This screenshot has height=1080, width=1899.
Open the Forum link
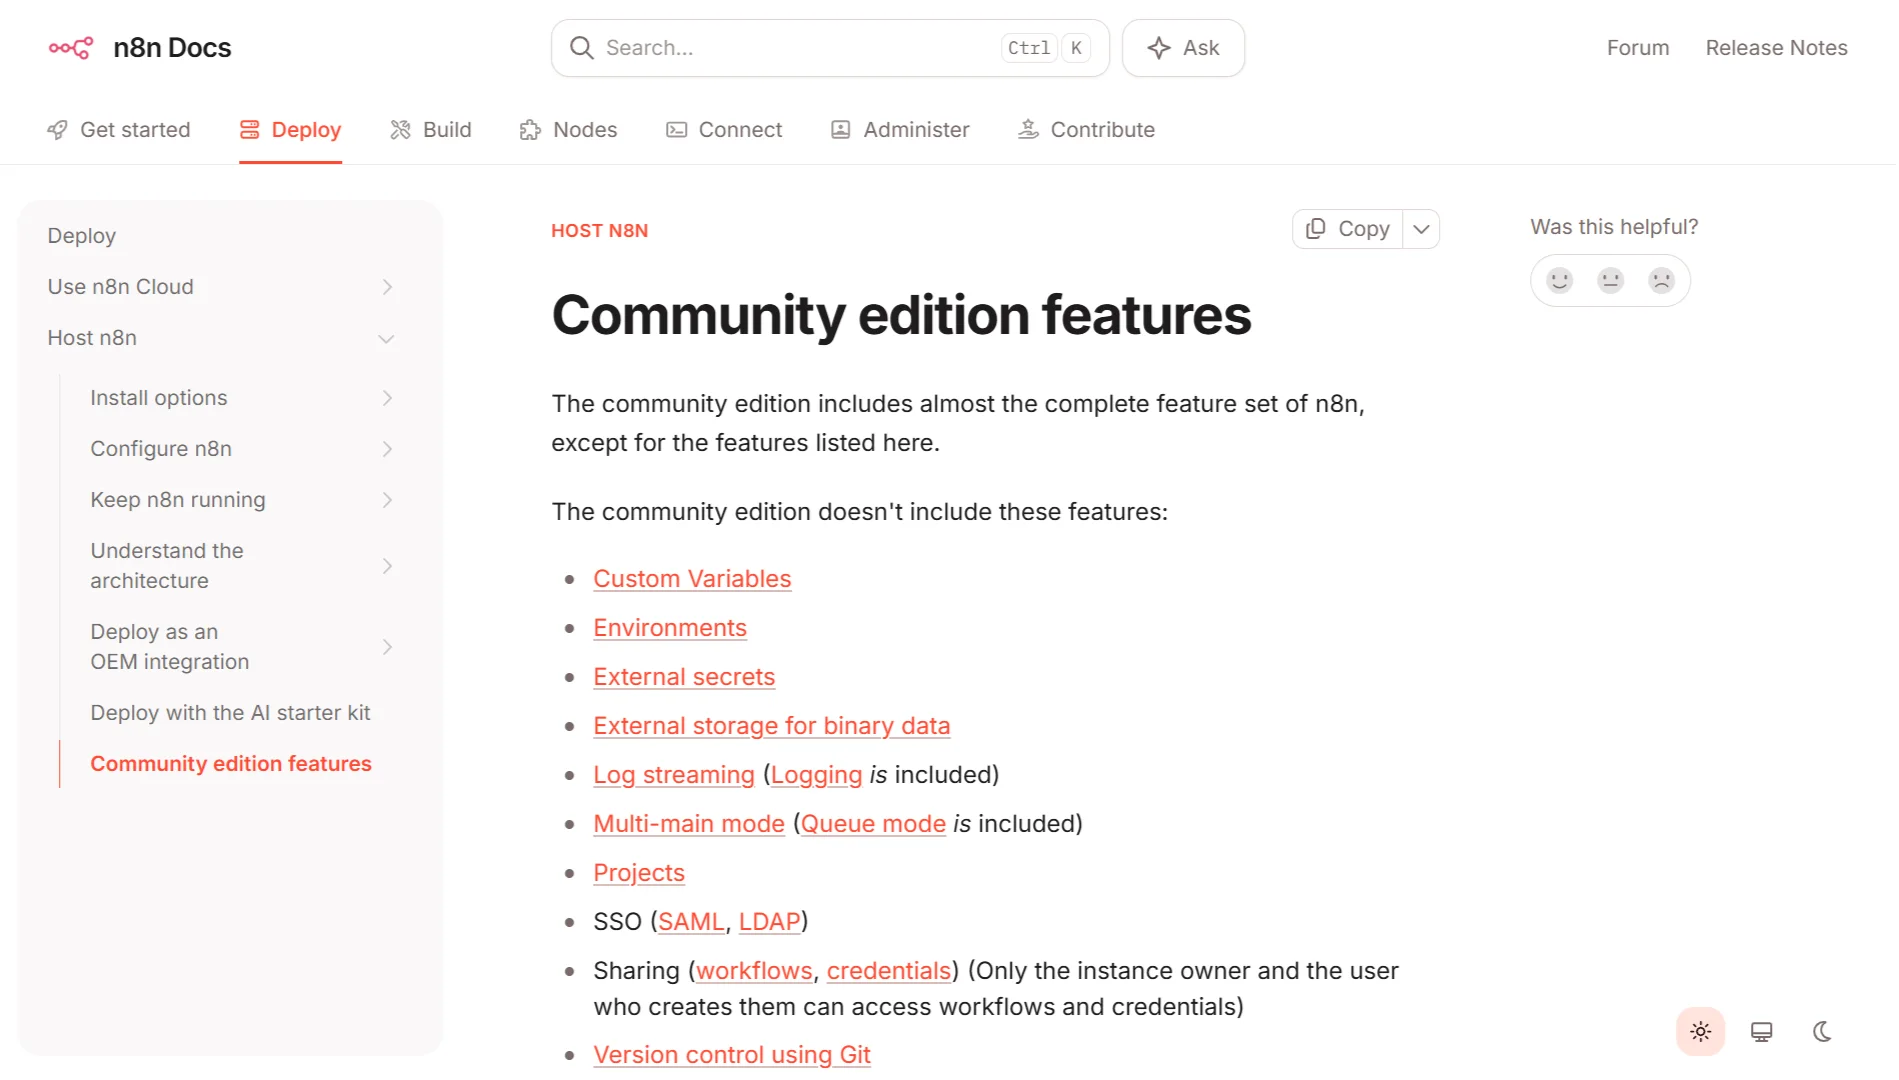1638,47
